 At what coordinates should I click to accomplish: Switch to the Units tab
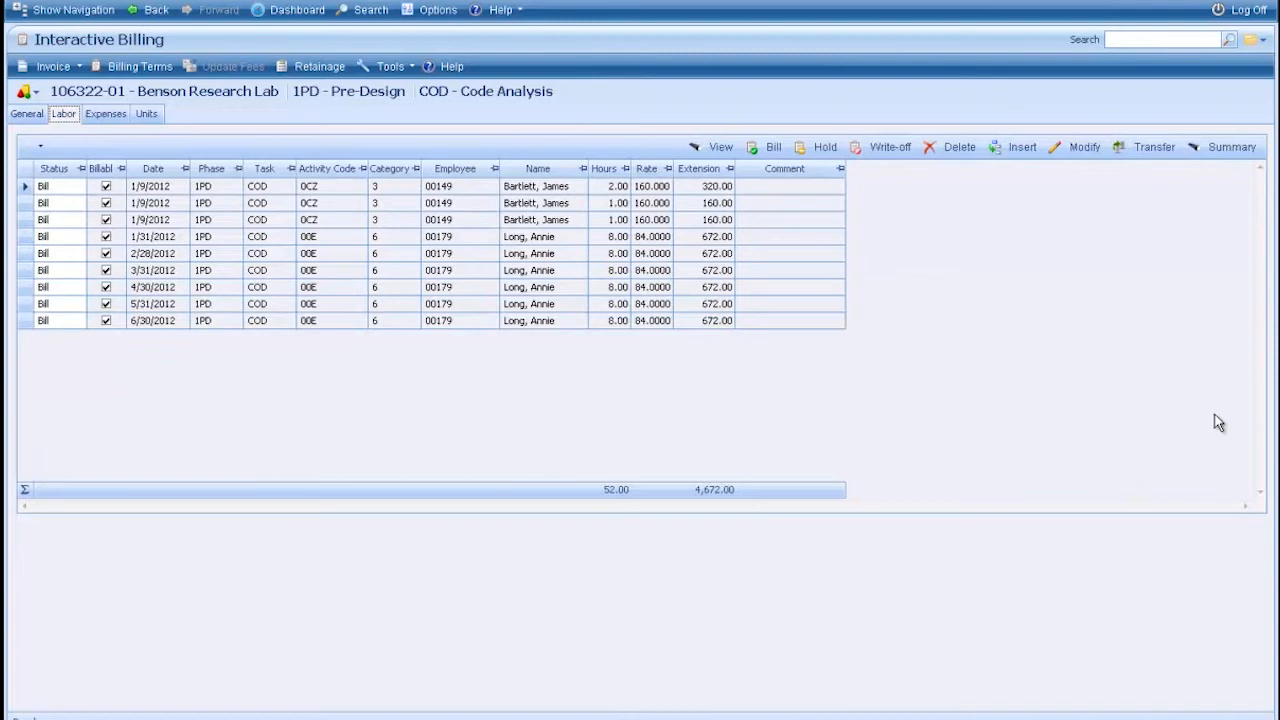click(x=147, y=114)
